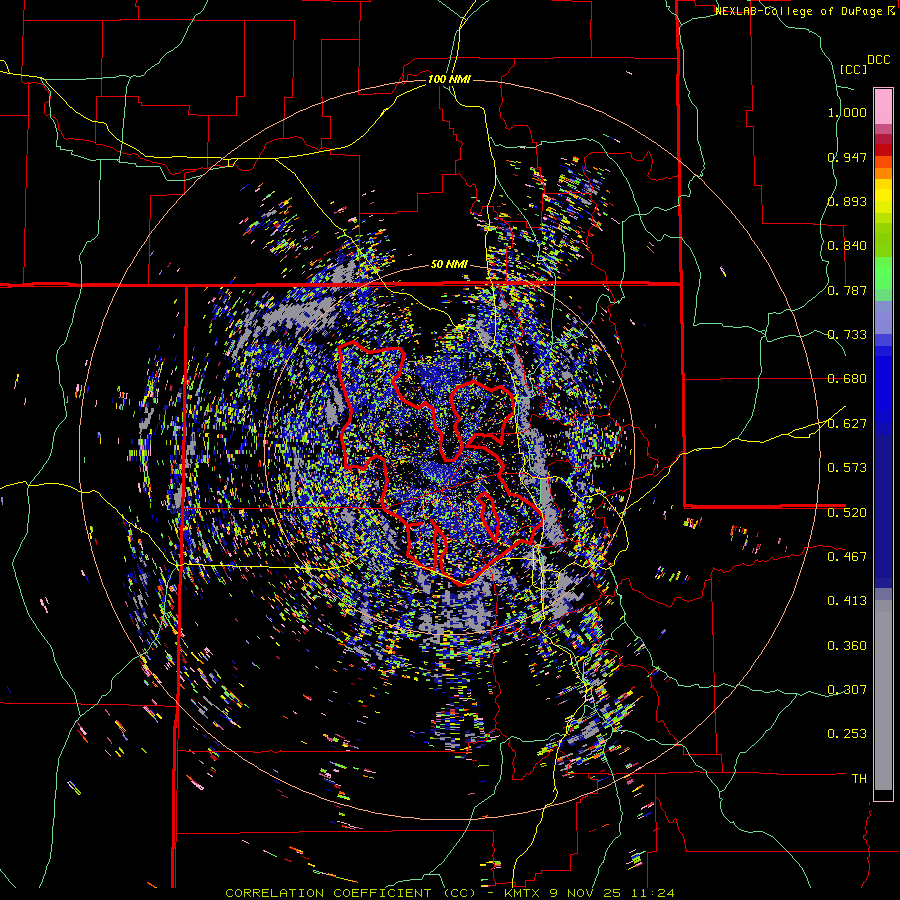The height and width of the screenshot is (900, 900).
Task: Click the 0.413 color scale value
Action: click(x=847, y=601)
